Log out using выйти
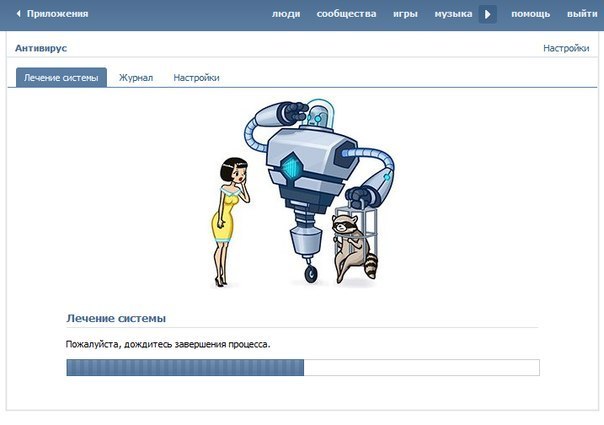The image size is (604, 425). pyautogui.click(x=581, y=14)
